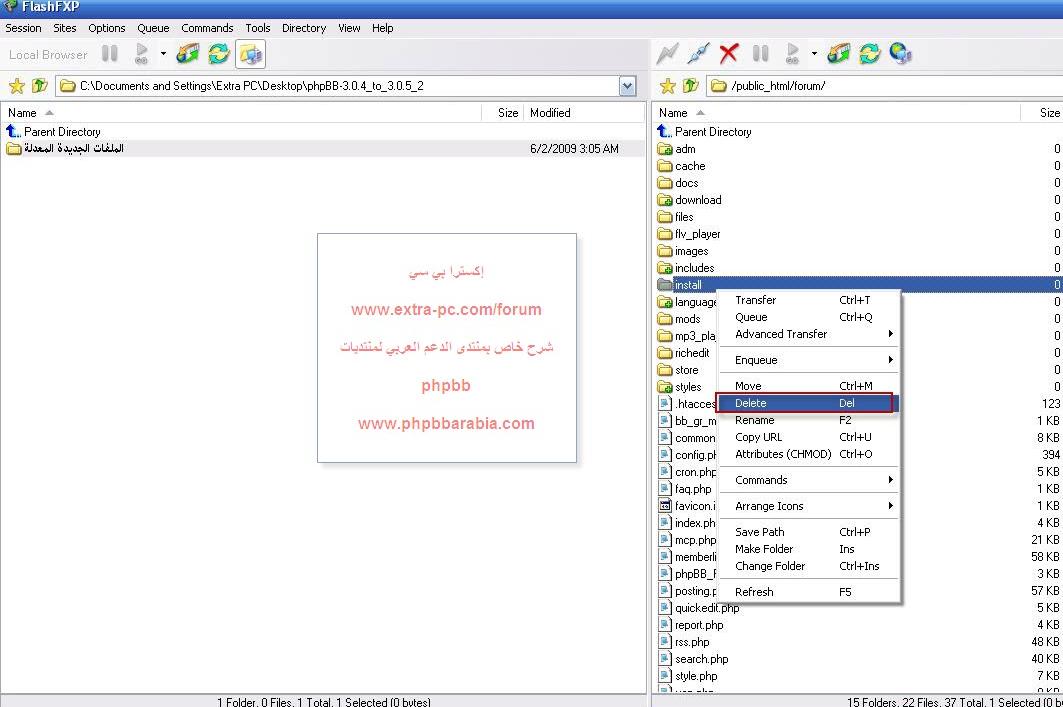This screenshot has width=1063, height=707.
Task: Open the Queue menu in menu bar
Action: (153, 28)
